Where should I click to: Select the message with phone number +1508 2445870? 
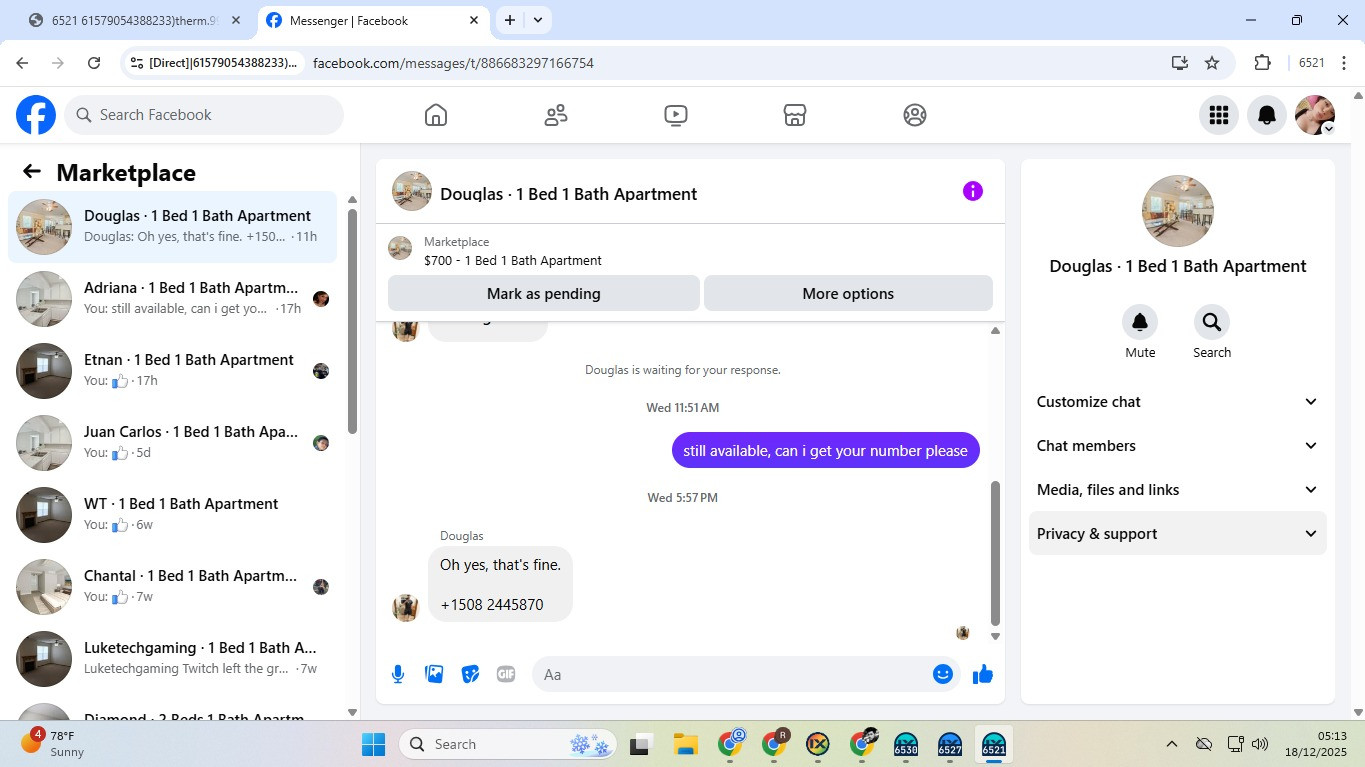501,585
